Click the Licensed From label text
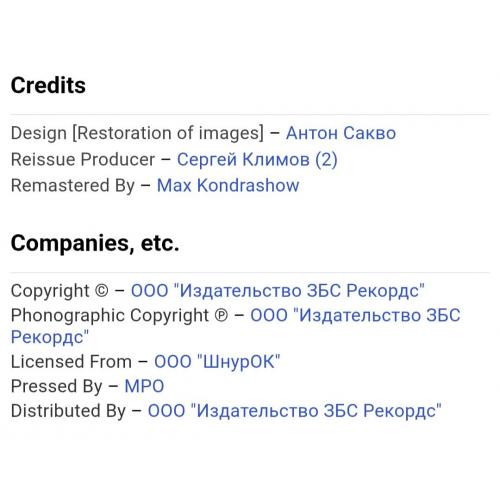500x500 pixels. coord(71,362)
